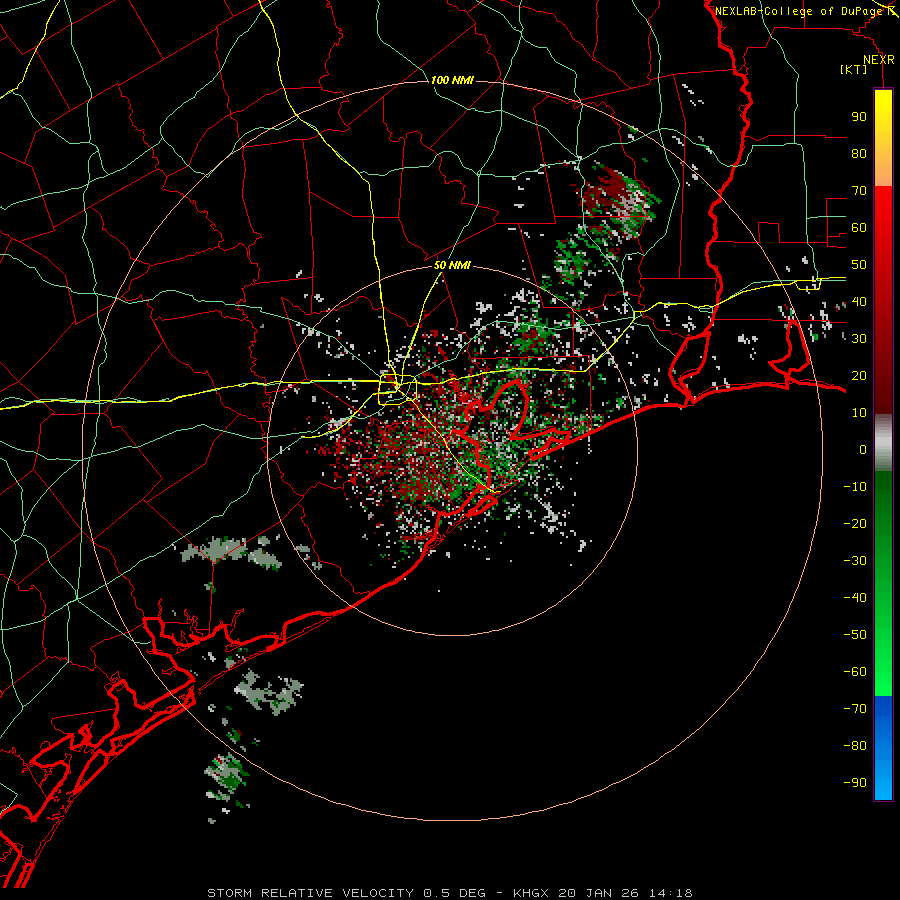The image size is (900, 900).
Task: Click the 0 value on the velocity scale
Action: [863, 449]
